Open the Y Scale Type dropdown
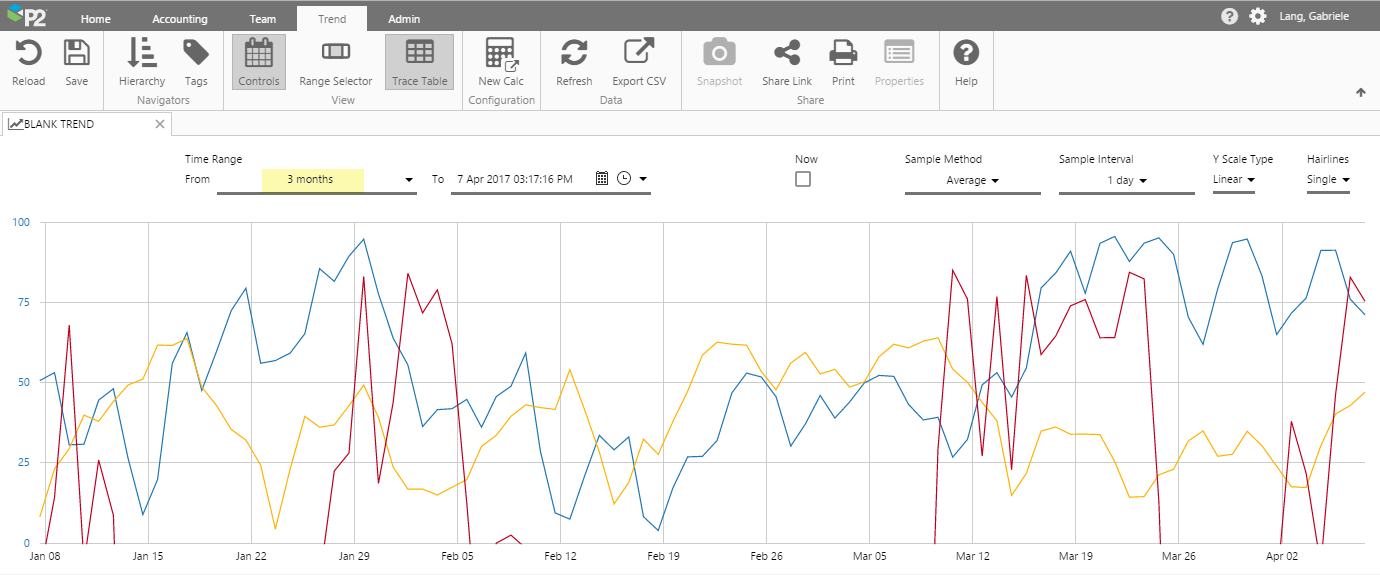The height and width of the screenshot is (575, 1380). [x=1233, y=180]
